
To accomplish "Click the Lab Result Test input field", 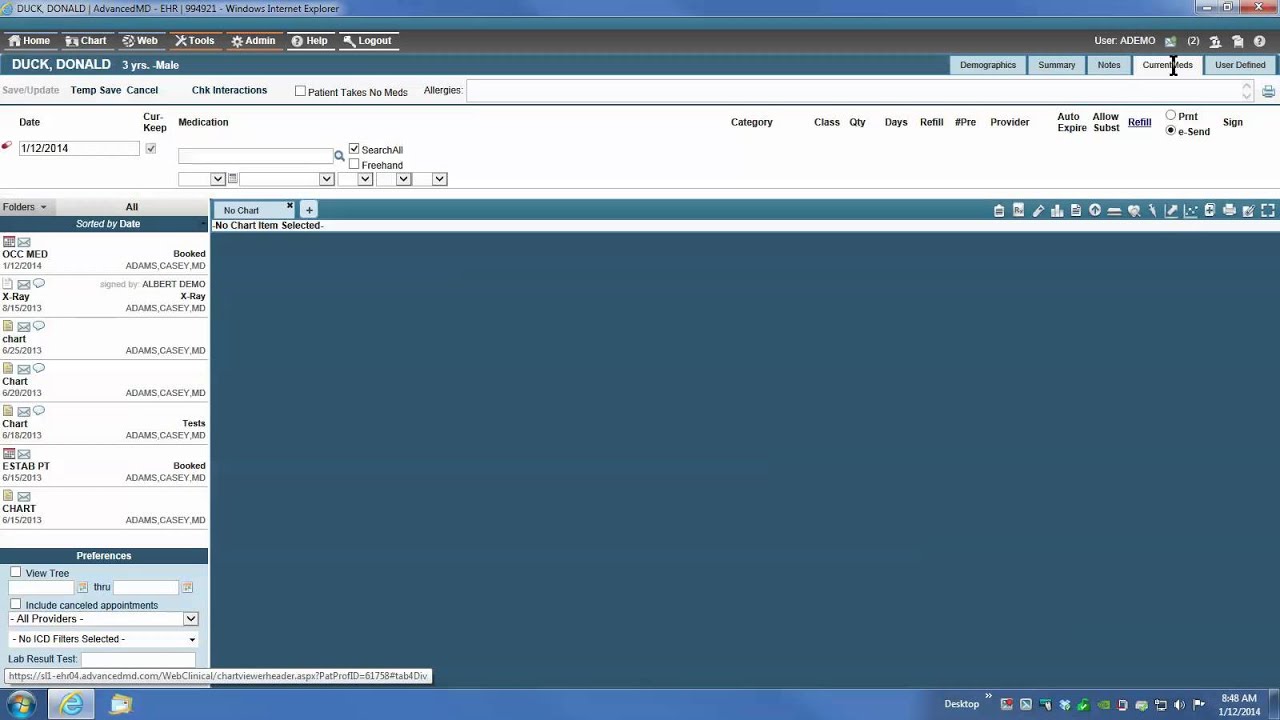I will click(138, 659).
